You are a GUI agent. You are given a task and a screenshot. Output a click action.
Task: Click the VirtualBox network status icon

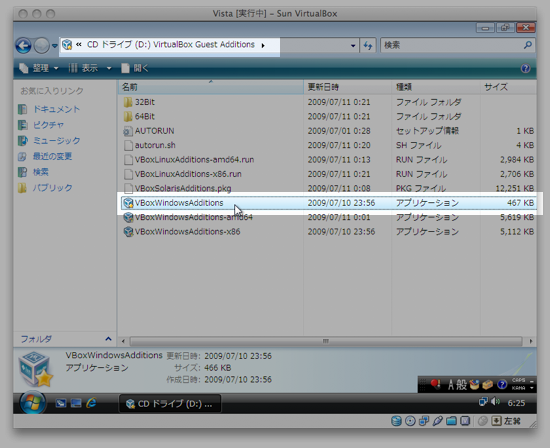424,421
